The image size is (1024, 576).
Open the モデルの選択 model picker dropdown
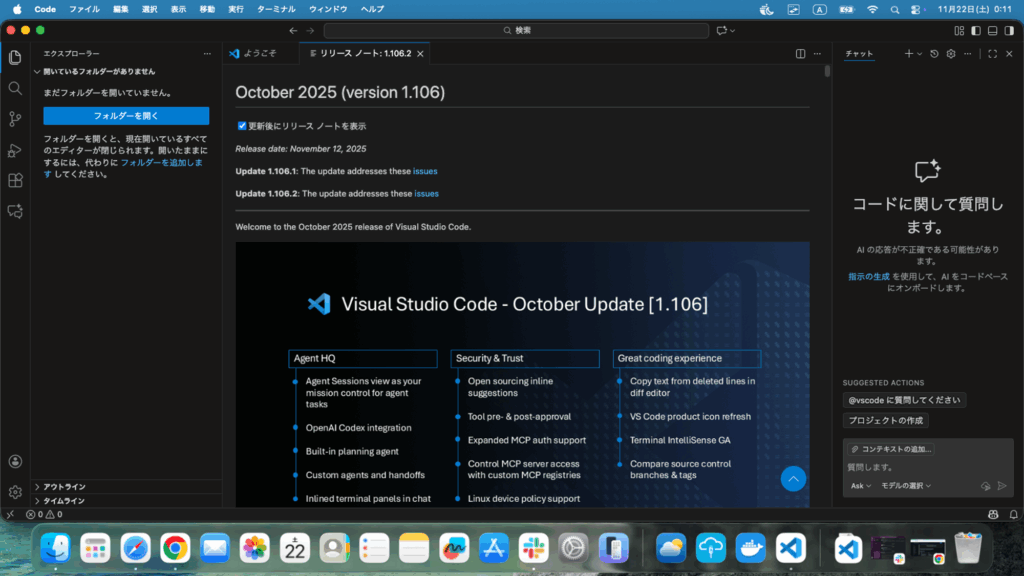pos(905,486)
